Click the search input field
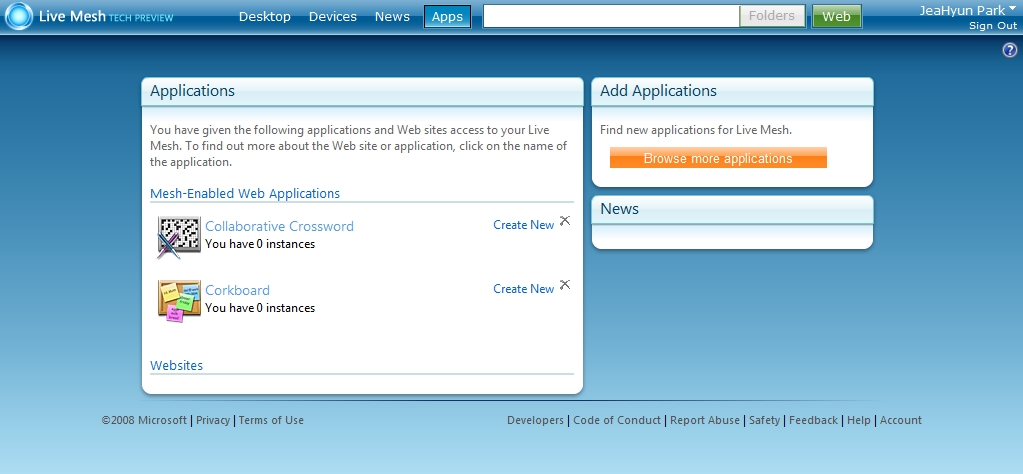 tap(611, 16)
